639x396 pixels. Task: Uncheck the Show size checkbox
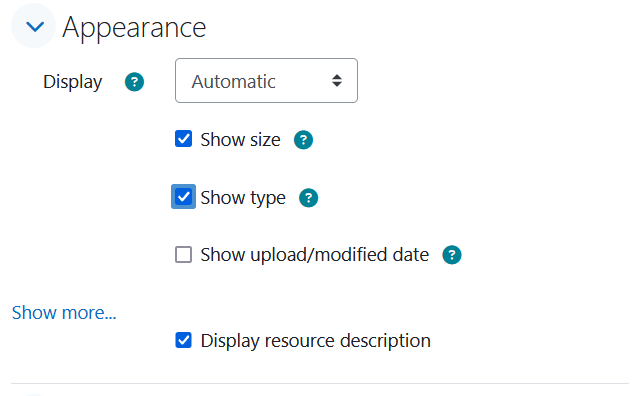pos(183,139)
